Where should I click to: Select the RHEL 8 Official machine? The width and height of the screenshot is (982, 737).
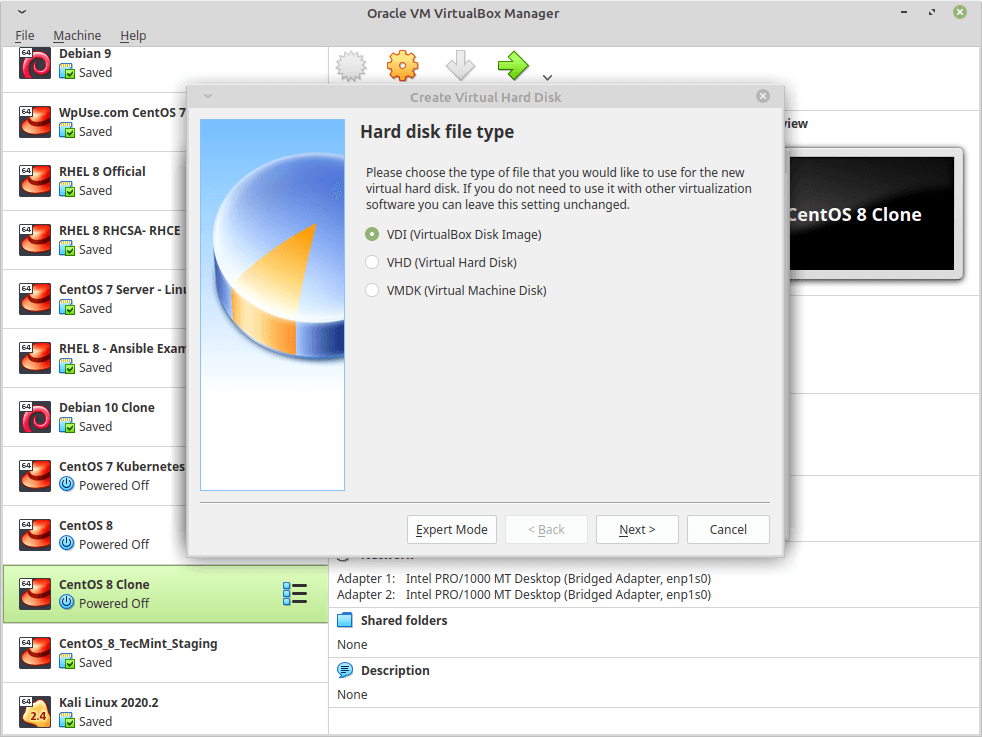95,181
